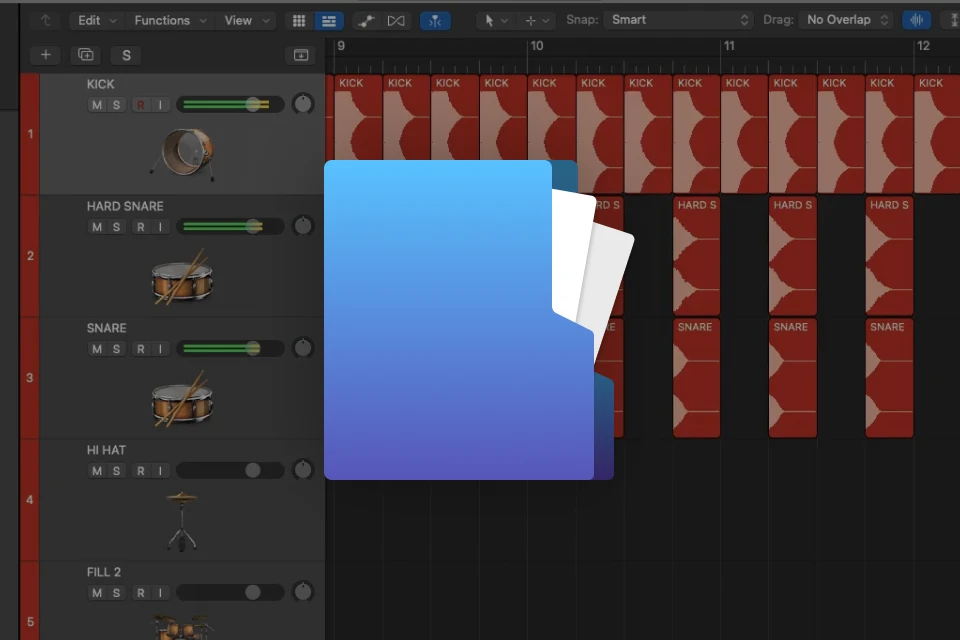Click the duplicate track icon
Image resolution: width=960 pixels, height=640 pixels.
(86, 55)
